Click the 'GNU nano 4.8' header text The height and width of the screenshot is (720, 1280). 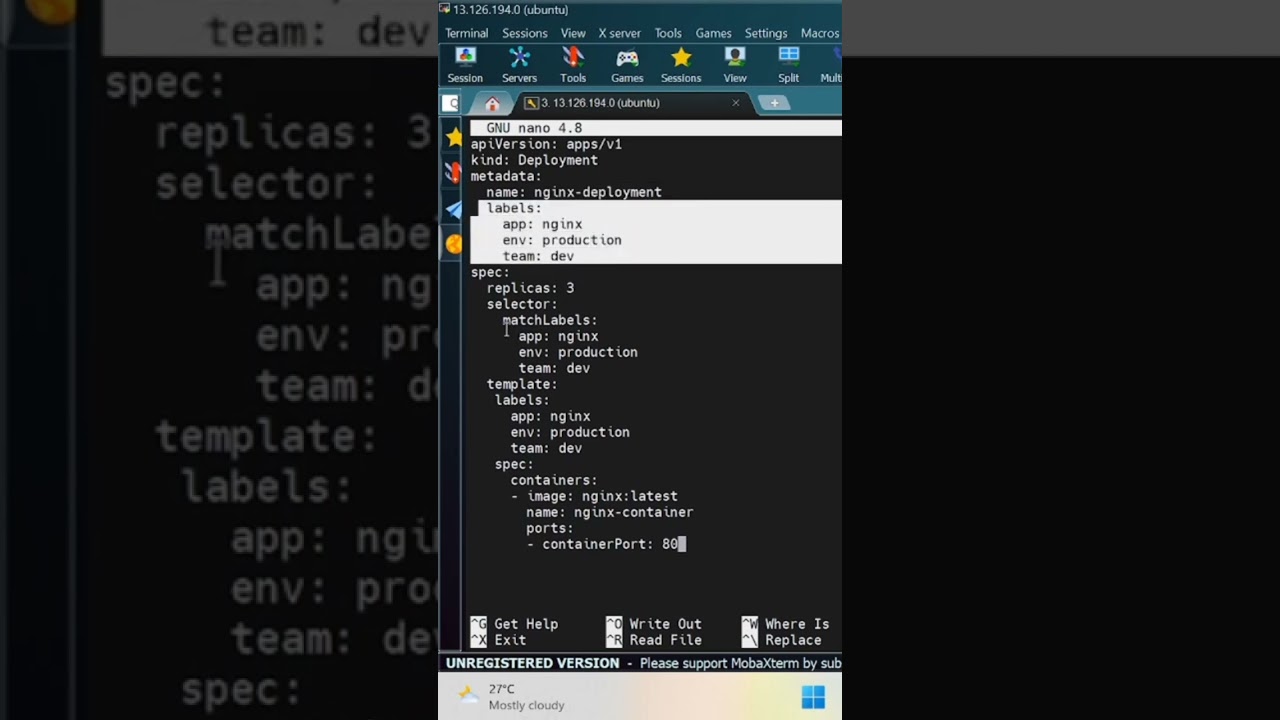click(534, 128)
